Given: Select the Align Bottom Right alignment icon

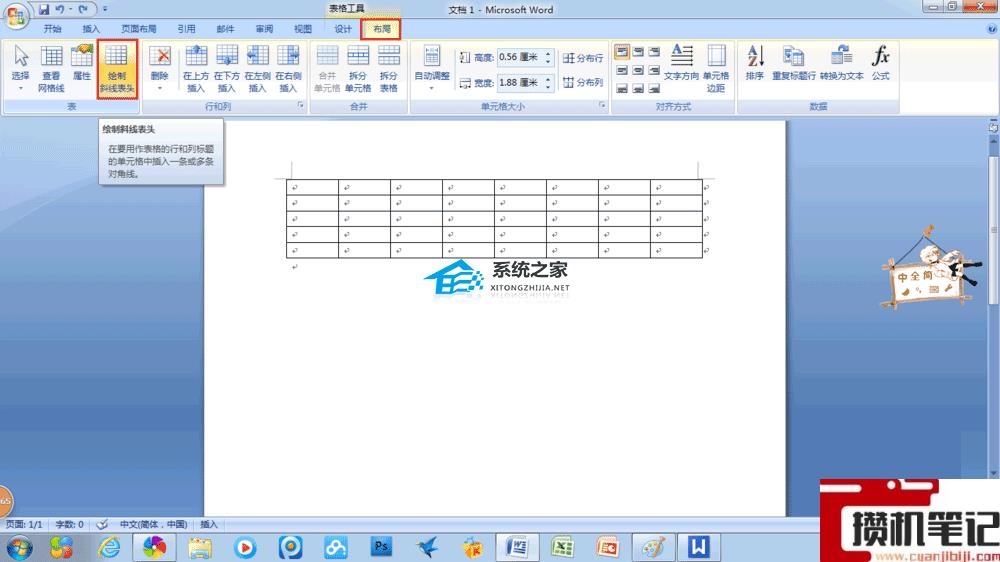Looking at the screenshot, I should pyautogui.click(x=654, y=88).
